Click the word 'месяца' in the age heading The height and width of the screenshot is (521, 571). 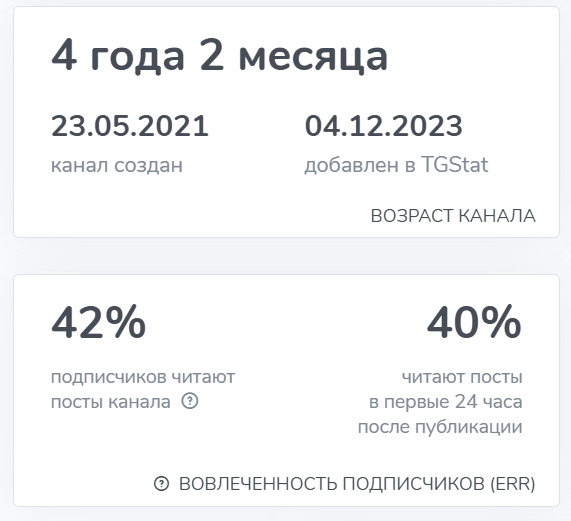point(313,58)
